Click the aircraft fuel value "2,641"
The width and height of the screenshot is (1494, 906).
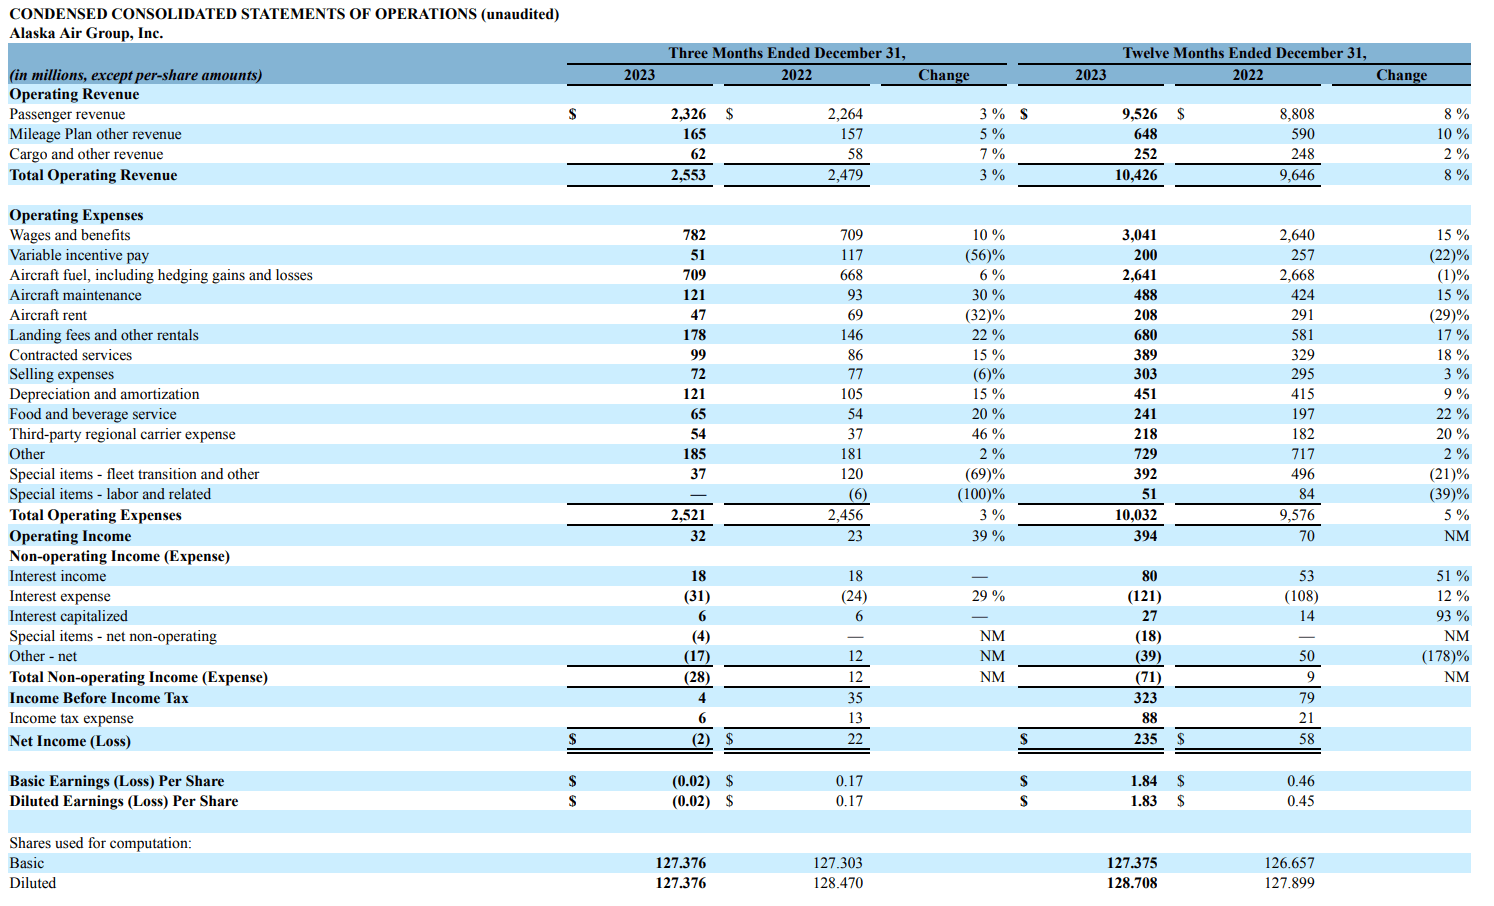click(1139, 275)
